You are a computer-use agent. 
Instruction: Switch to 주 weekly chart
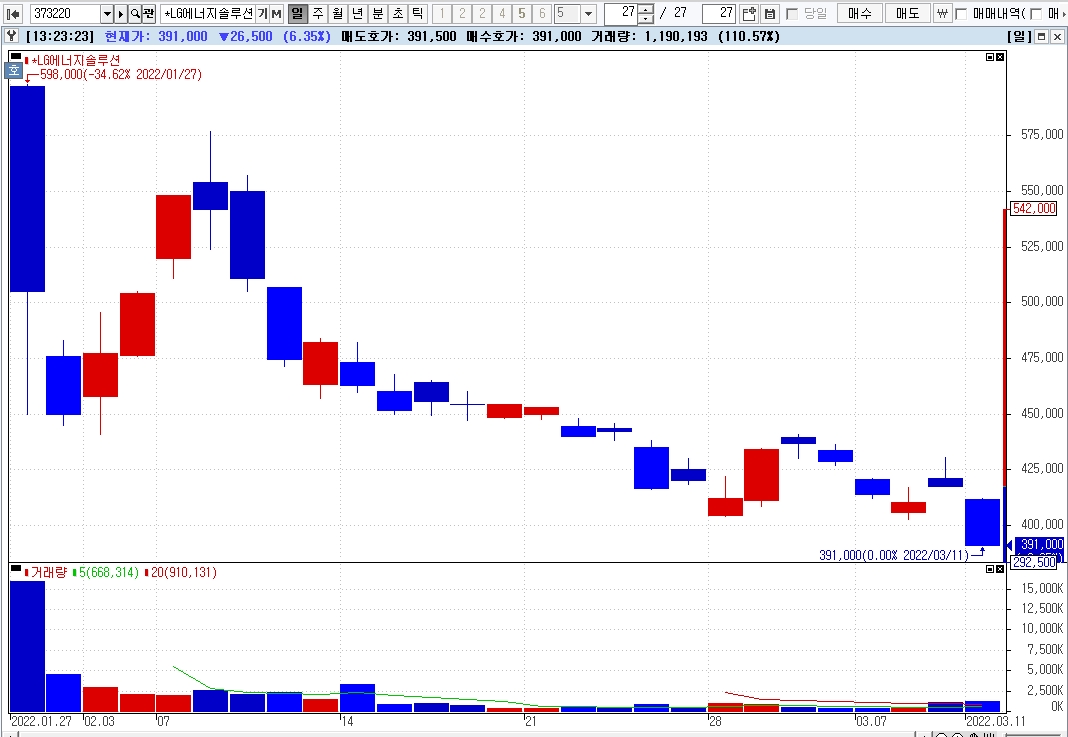coord(317,13)
